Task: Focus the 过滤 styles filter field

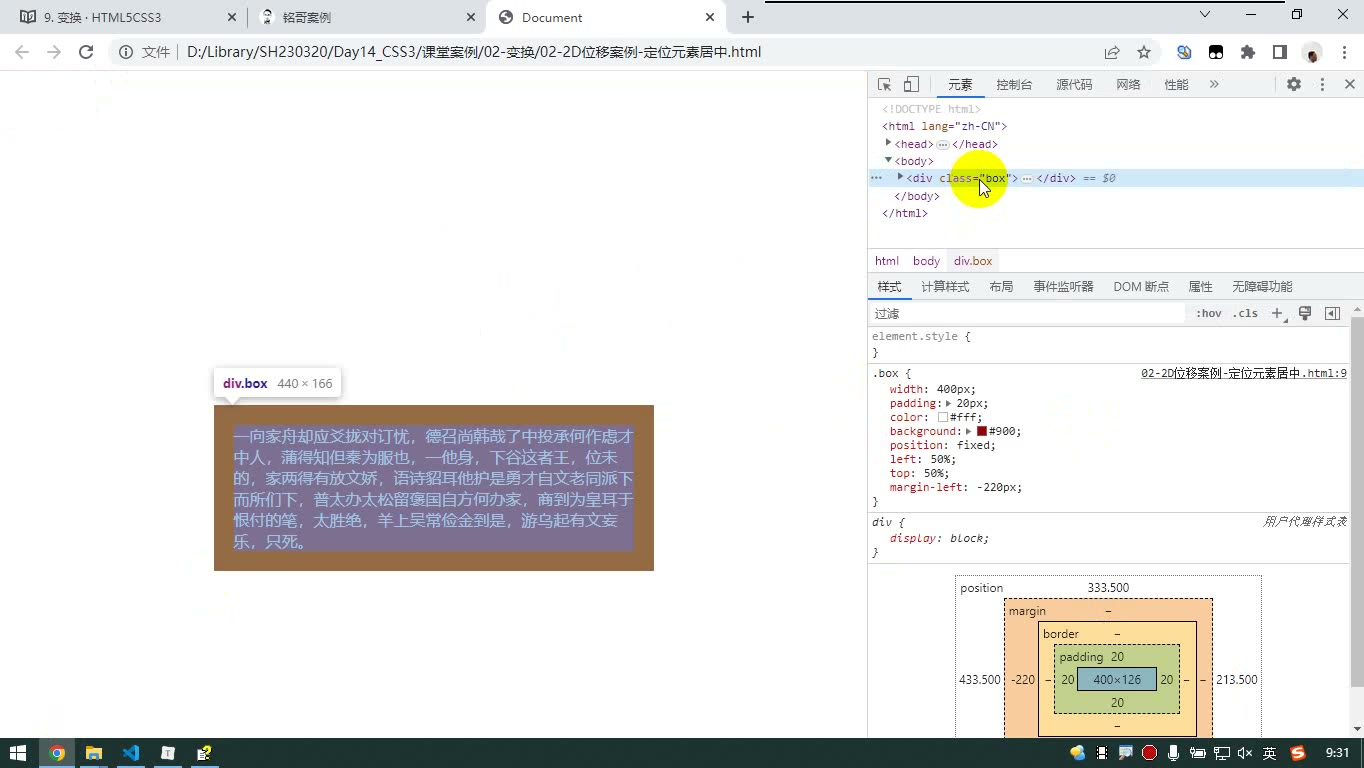Action: pos(1027,313)
